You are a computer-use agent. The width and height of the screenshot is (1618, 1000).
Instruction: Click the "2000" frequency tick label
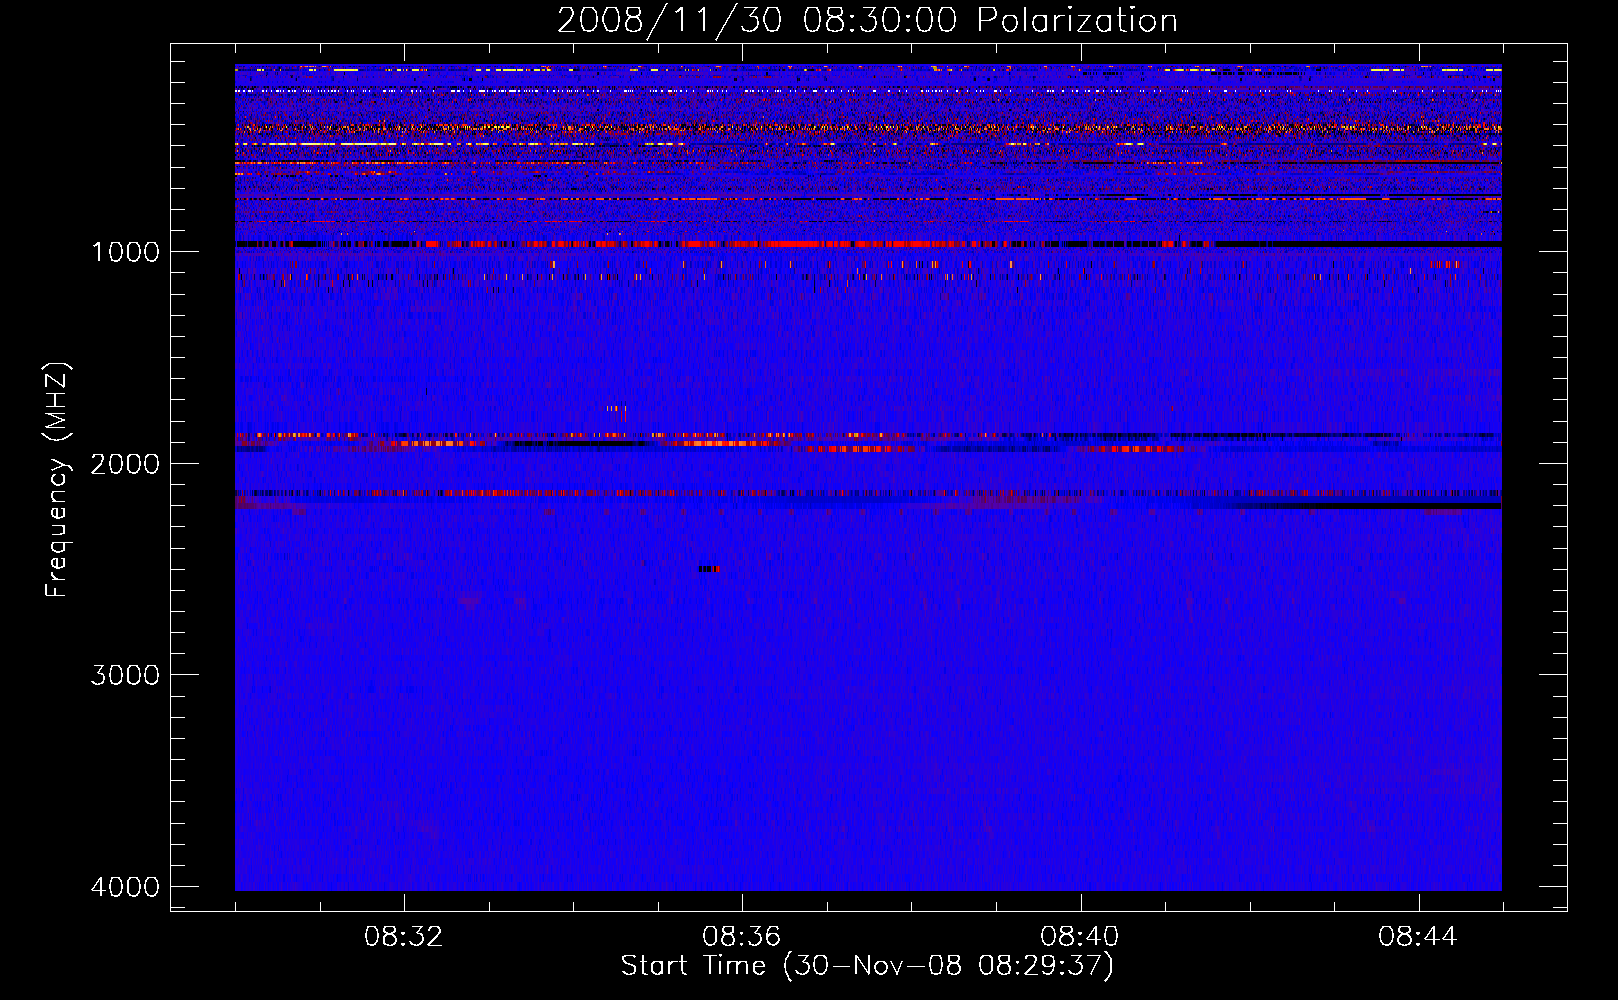coord(125,463)
